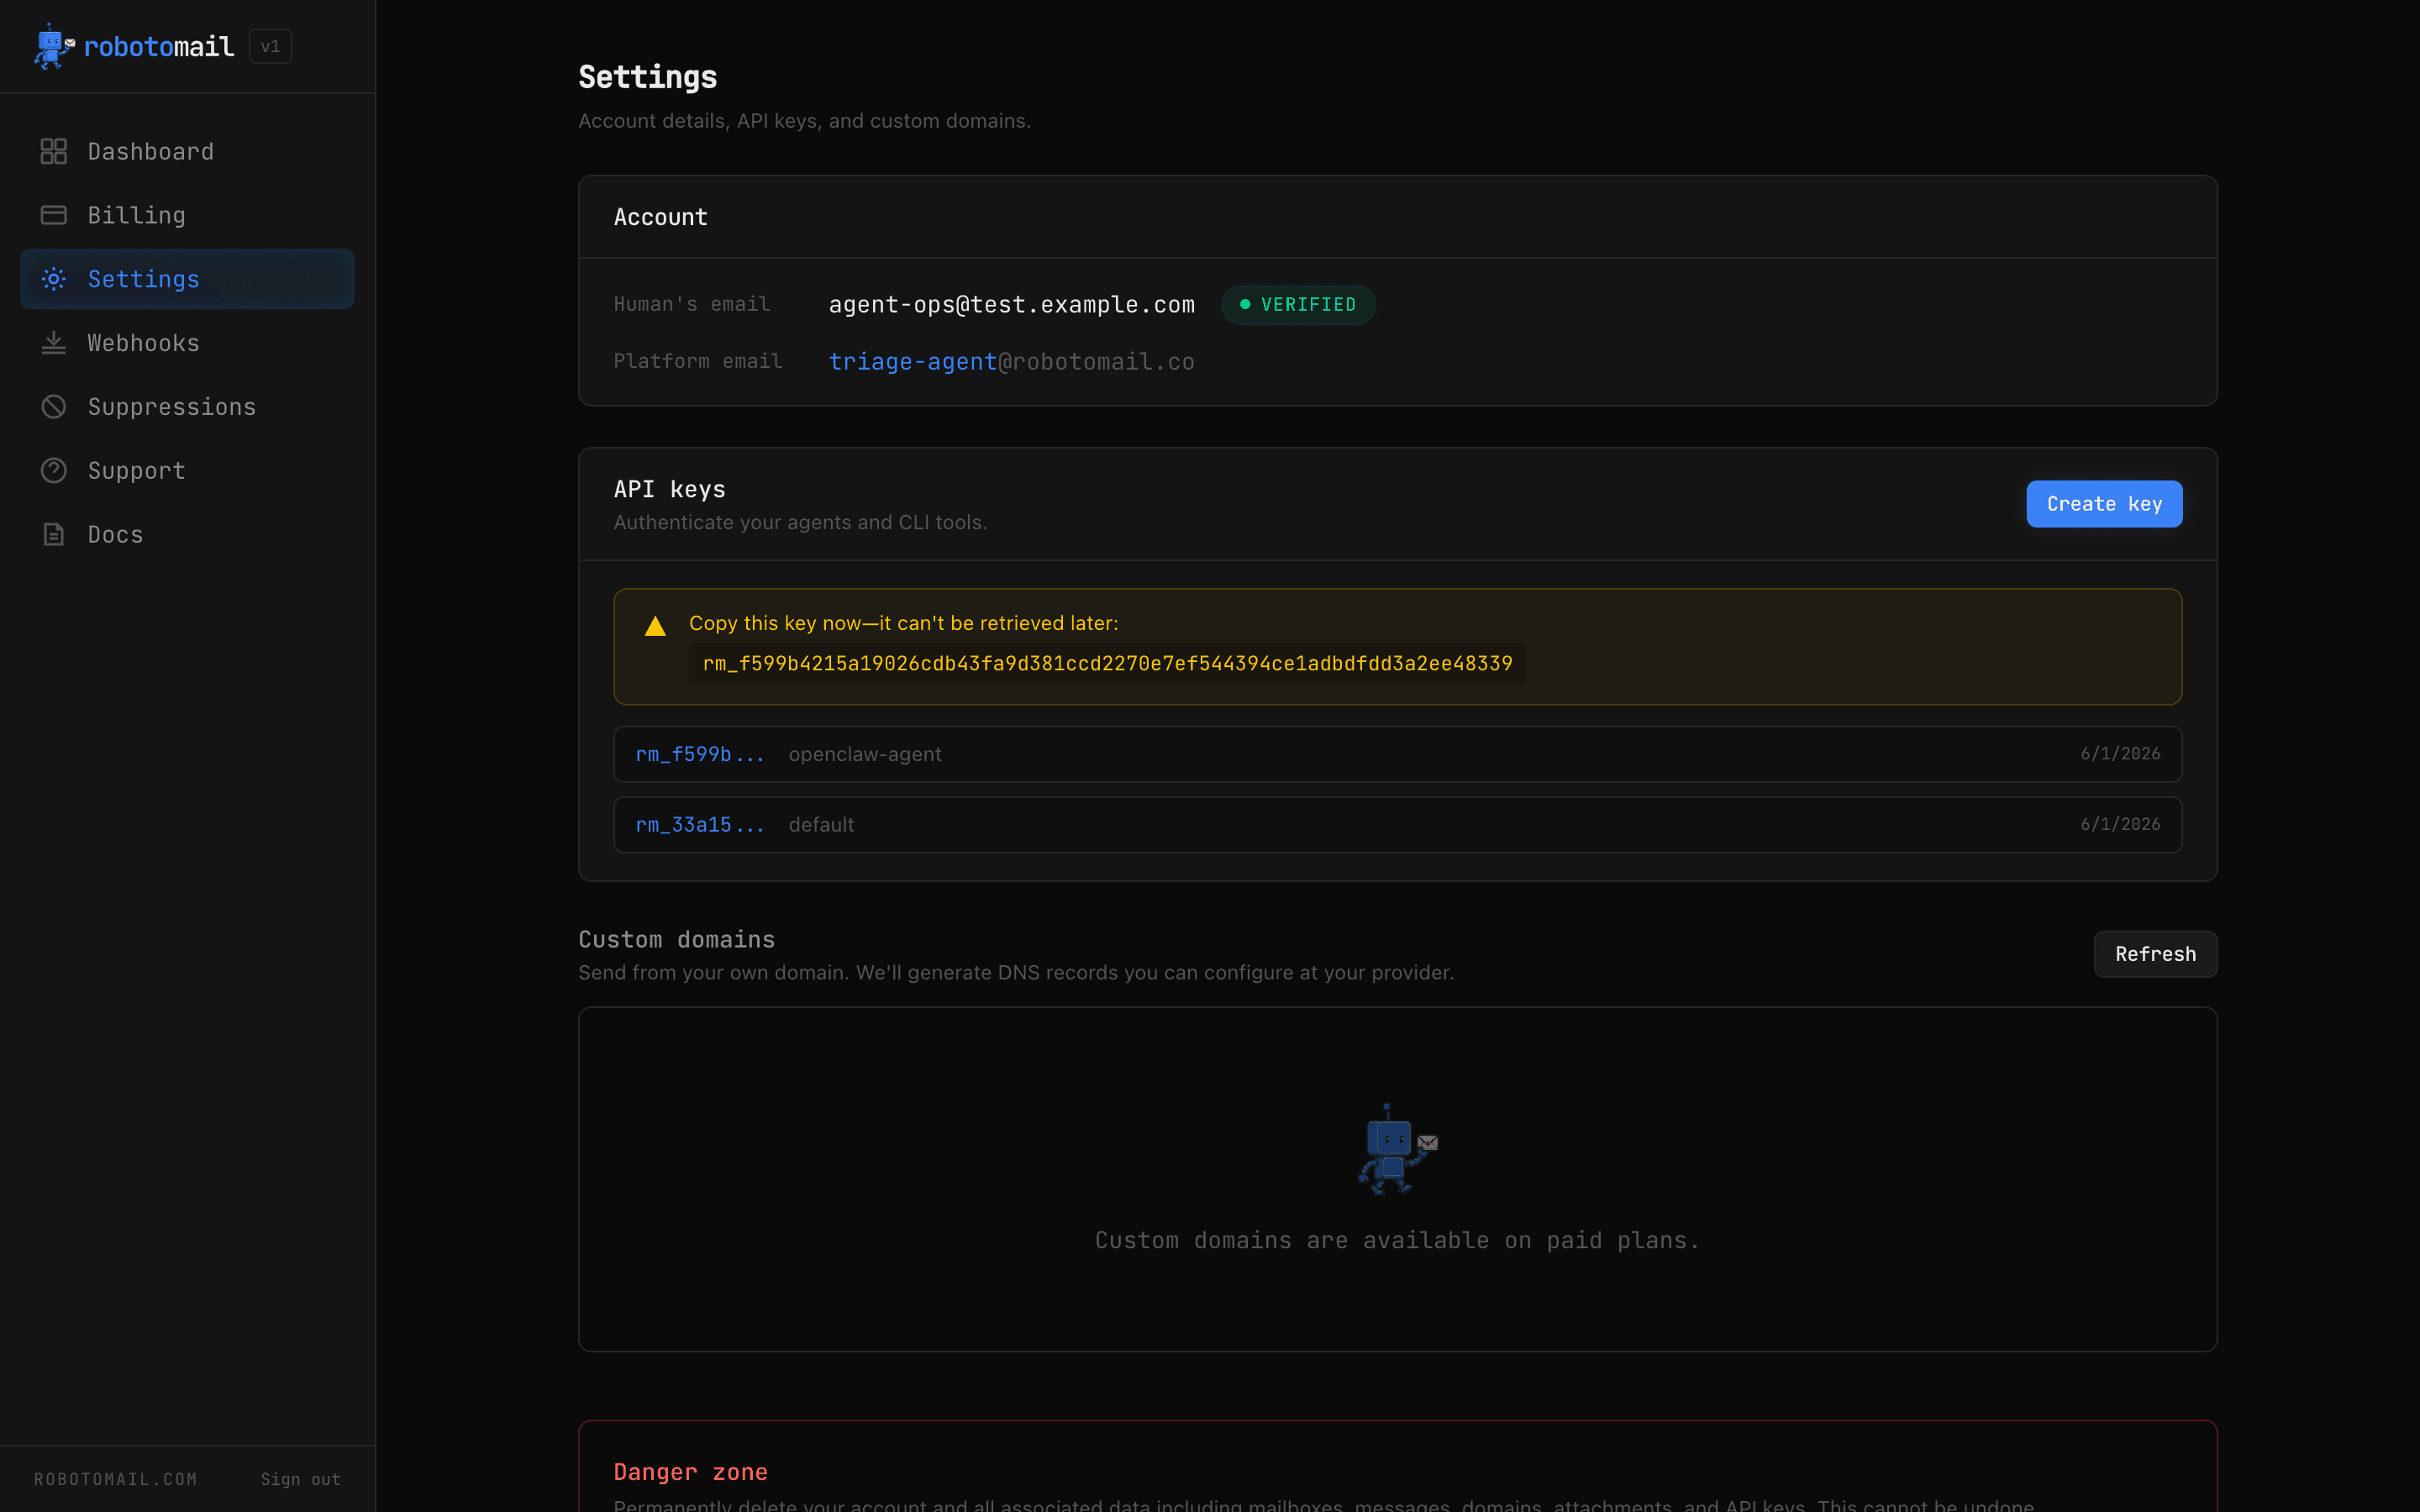The height and width of the screenshot is (1512, 2420).
Task: Click the yellow warning triangle icon
Action: 655,626
